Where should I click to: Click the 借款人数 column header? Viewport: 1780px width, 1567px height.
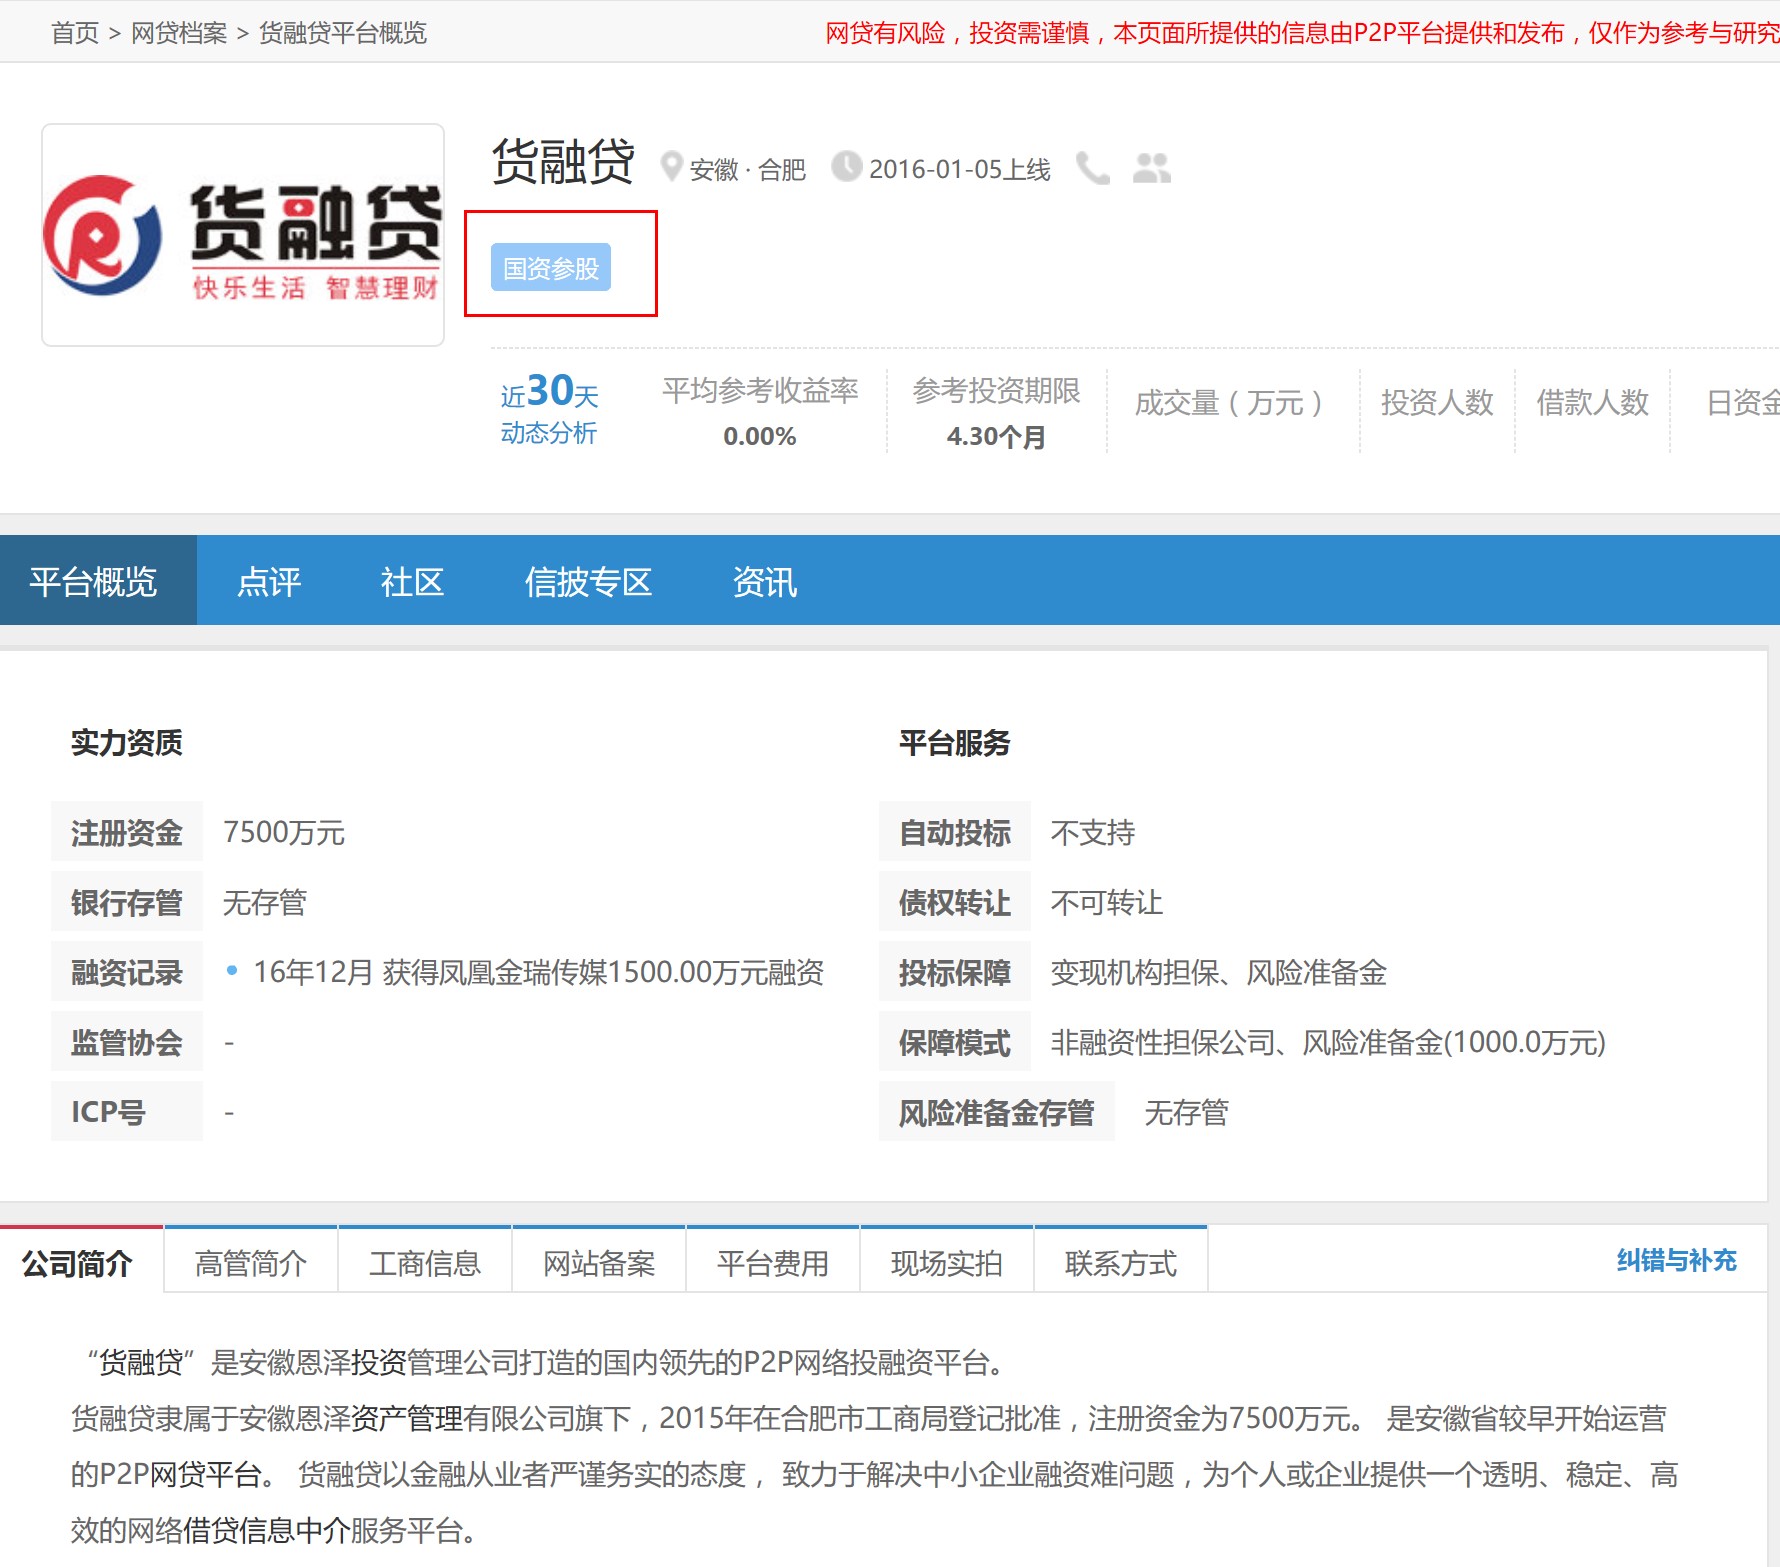point(1592,403)
